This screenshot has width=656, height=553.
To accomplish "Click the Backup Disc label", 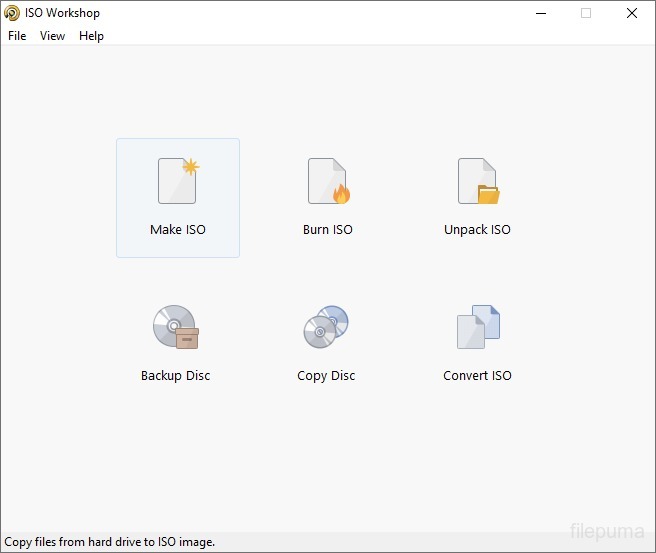I will point(175,376).
